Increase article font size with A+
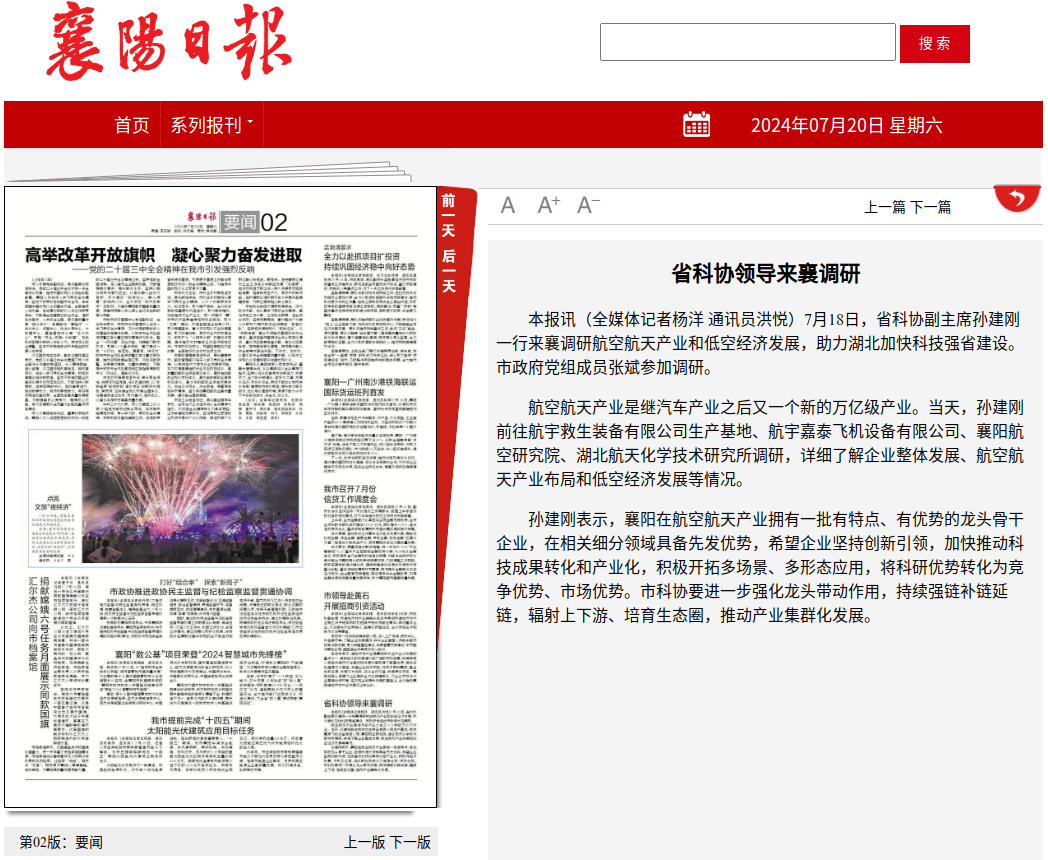 549,206
